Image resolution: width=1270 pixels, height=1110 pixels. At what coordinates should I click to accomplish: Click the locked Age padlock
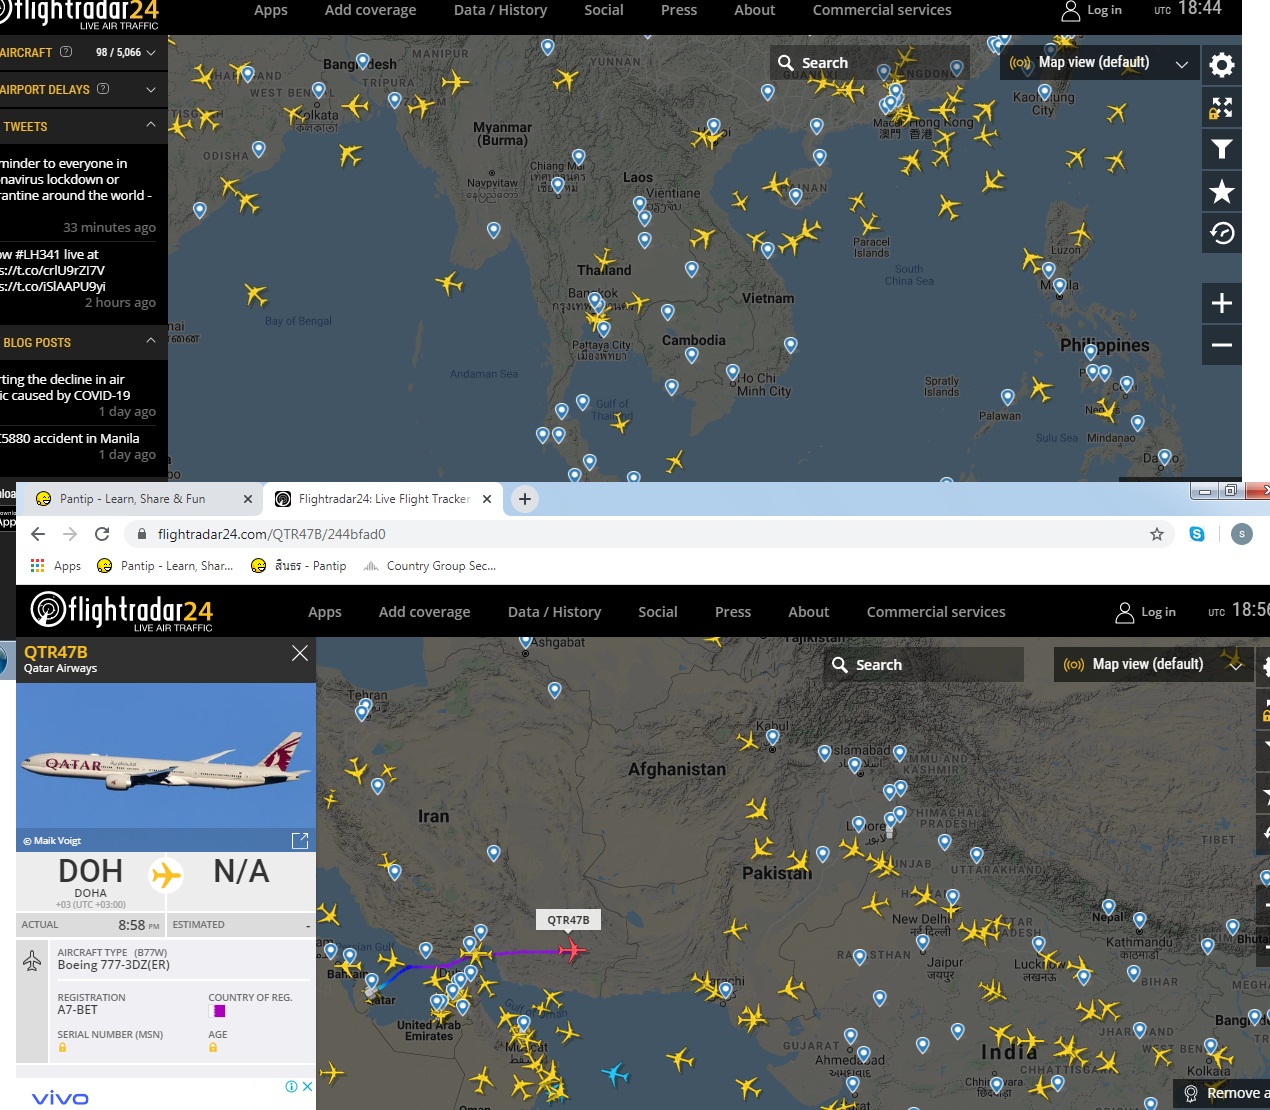213,1048
